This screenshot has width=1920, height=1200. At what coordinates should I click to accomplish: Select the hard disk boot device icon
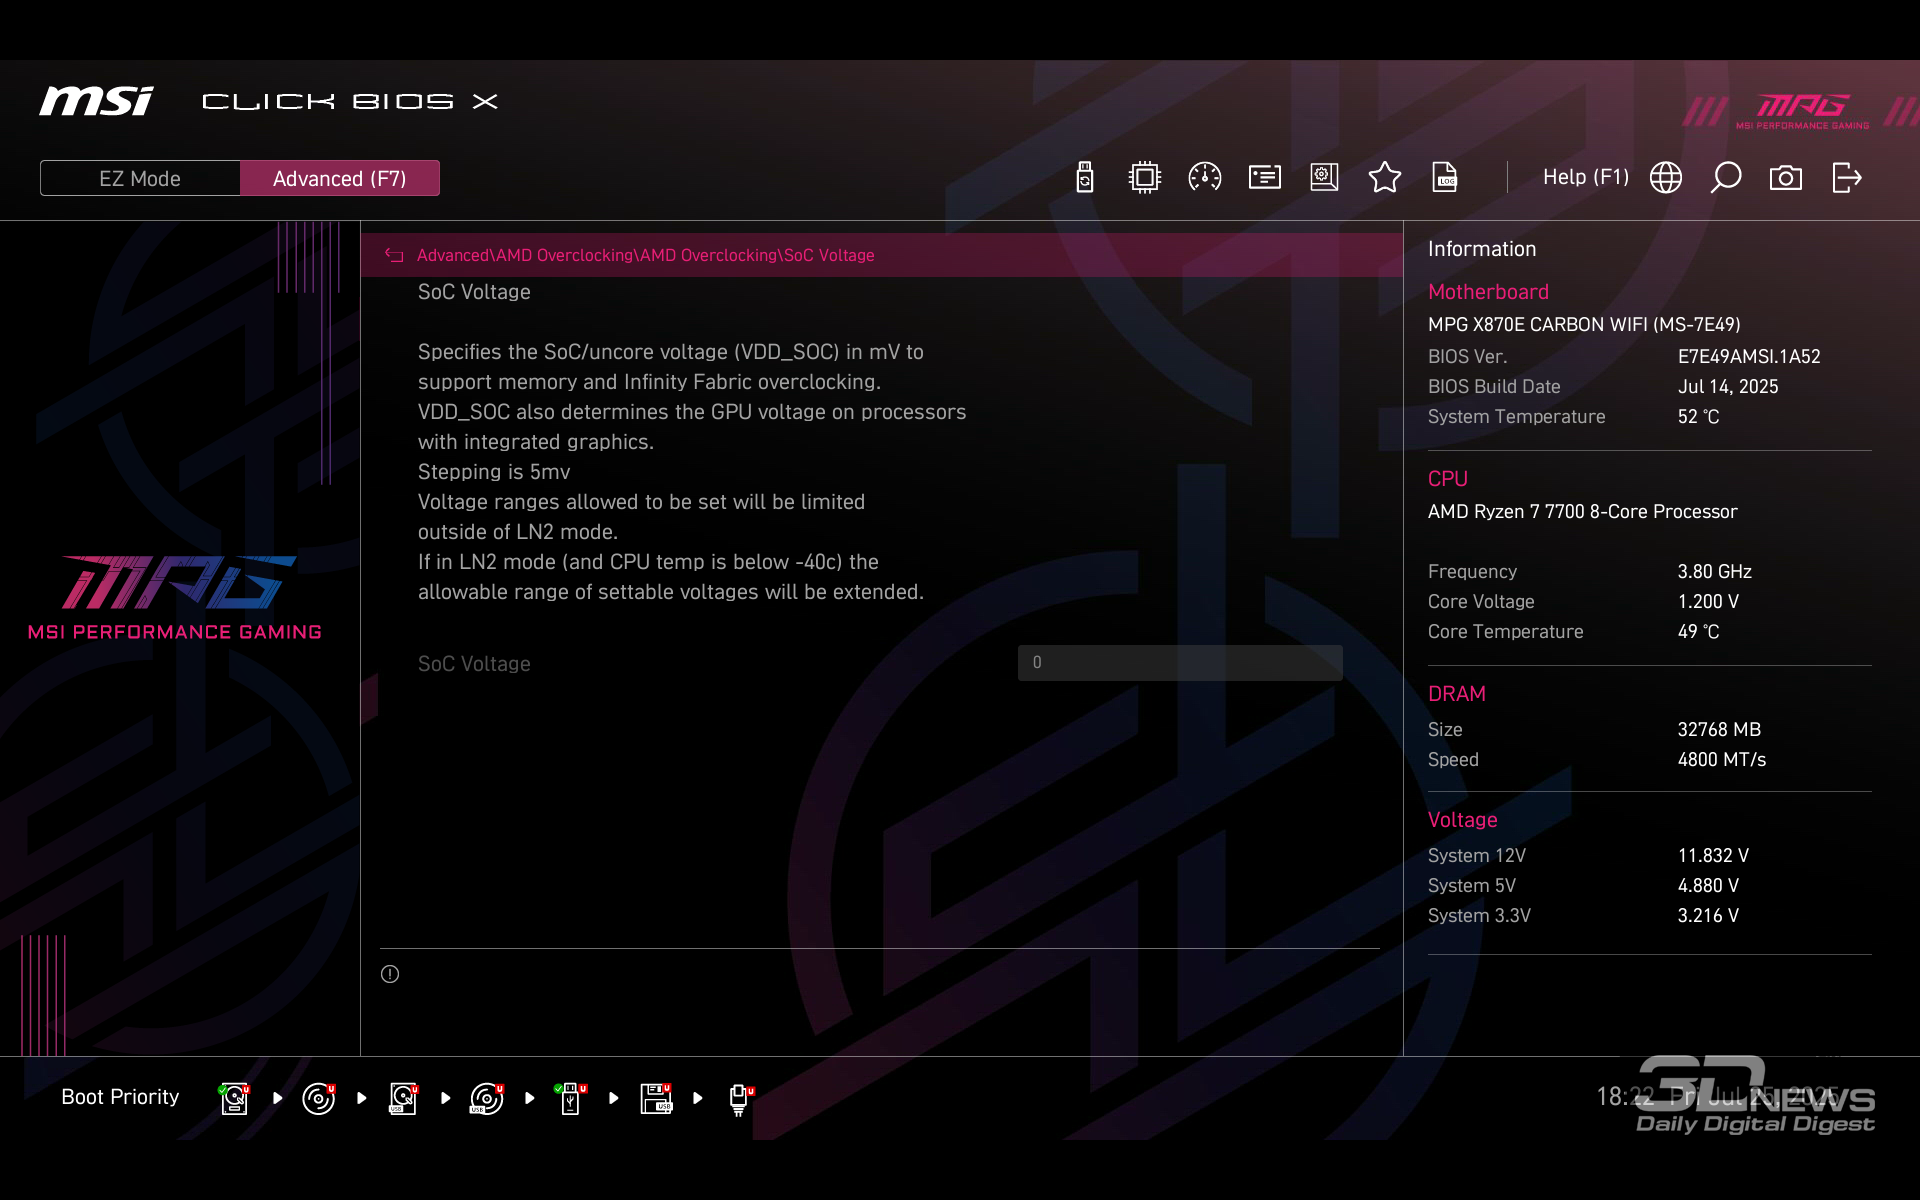coord(234,1098)
